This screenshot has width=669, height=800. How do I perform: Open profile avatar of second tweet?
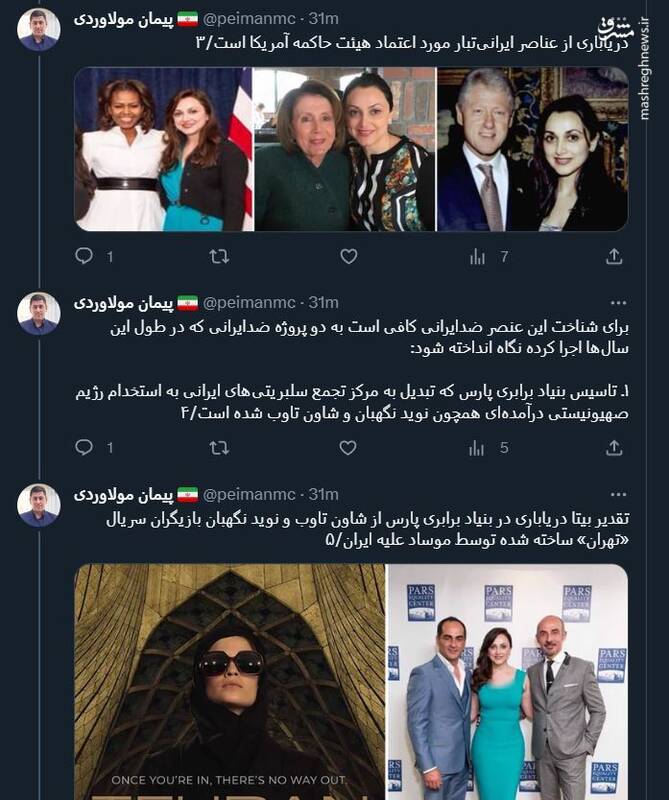pos(39,314)
